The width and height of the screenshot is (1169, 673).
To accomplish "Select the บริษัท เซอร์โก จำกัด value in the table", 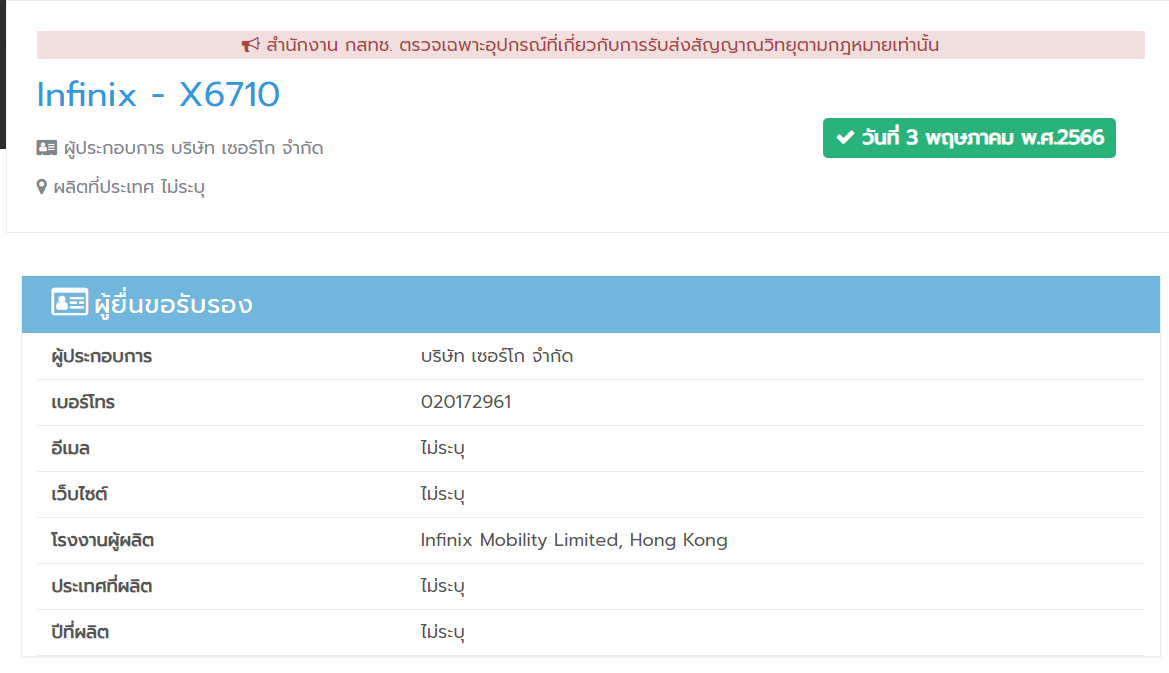I will tap(497, 356).
